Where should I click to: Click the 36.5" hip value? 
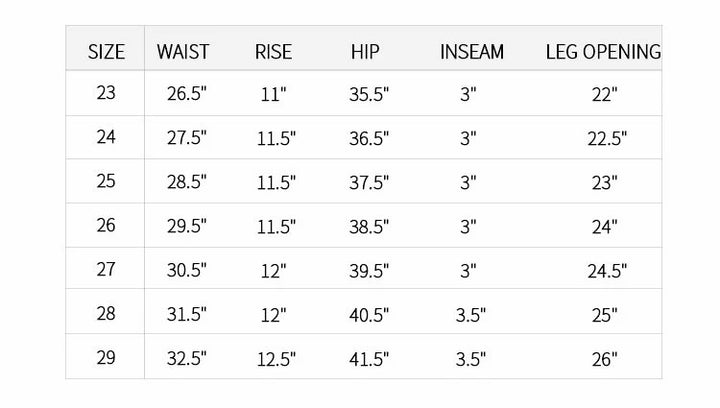369,139
